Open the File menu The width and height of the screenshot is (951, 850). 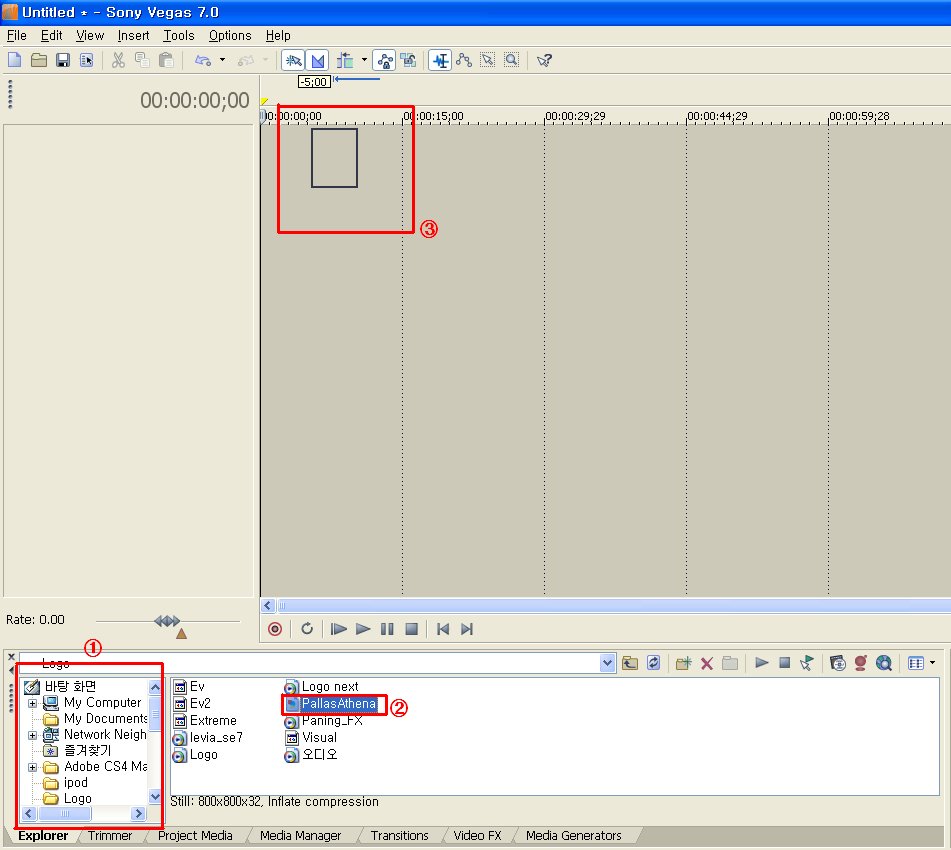pos(16,36)
